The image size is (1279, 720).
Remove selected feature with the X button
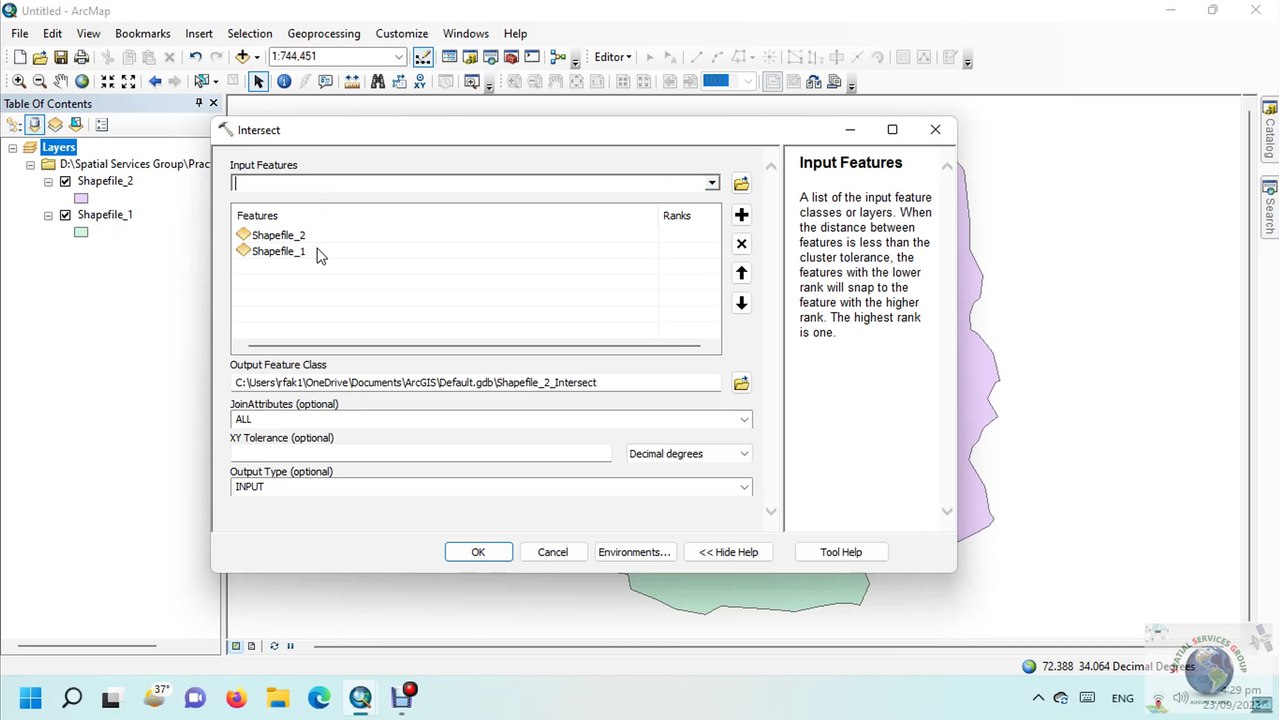[x=741, y=244]
